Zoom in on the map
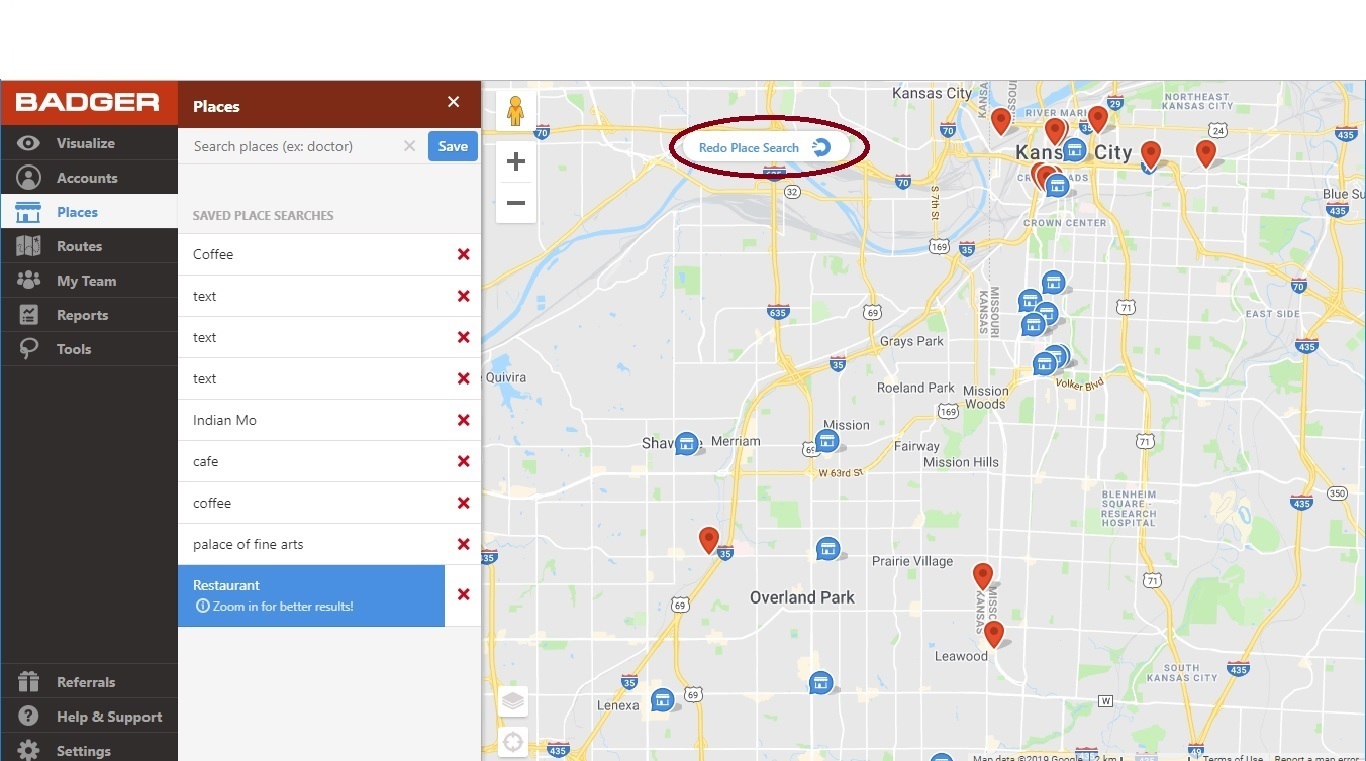Screen dimensions: 1366x761 516,161
